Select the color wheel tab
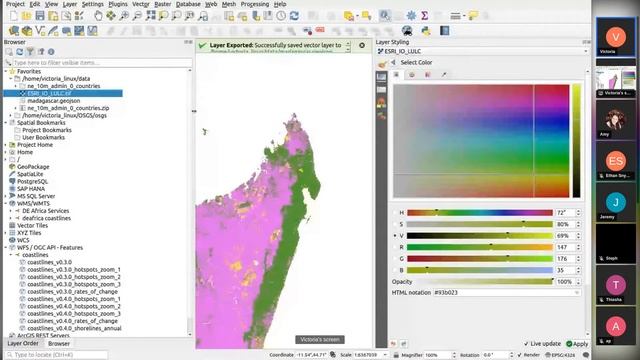 (411, 75)
